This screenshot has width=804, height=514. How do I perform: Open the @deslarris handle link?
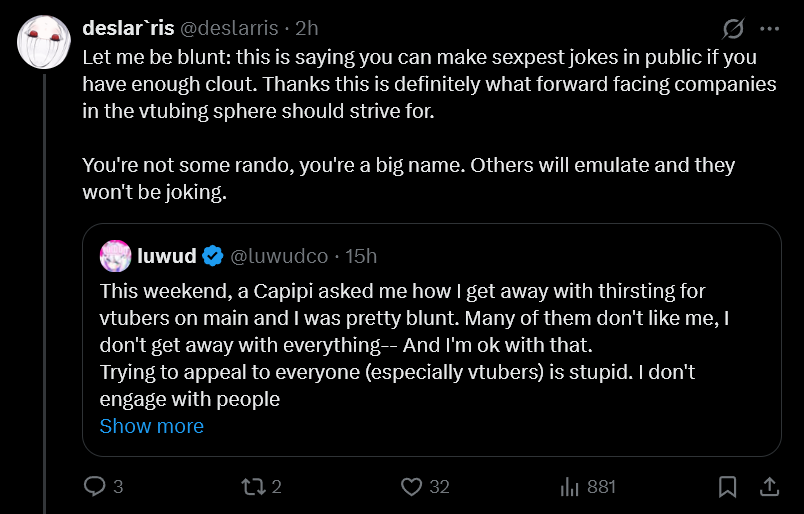pyautogui.click(x=229, y=28)
